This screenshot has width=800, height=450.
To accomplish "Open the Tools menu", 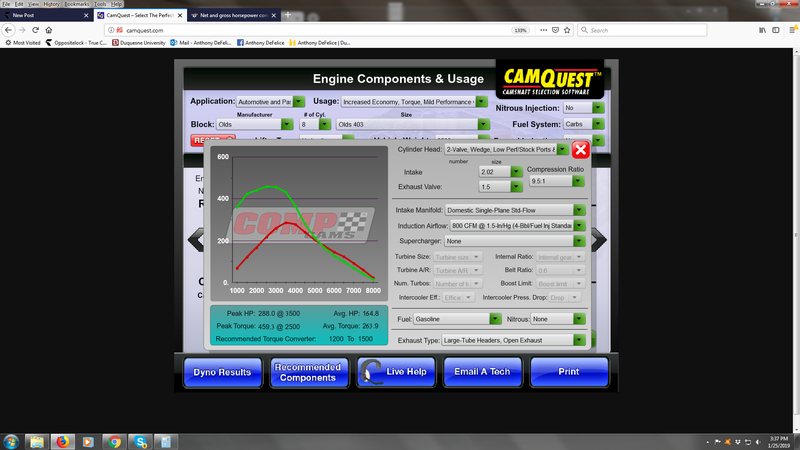I will point(100,4).
